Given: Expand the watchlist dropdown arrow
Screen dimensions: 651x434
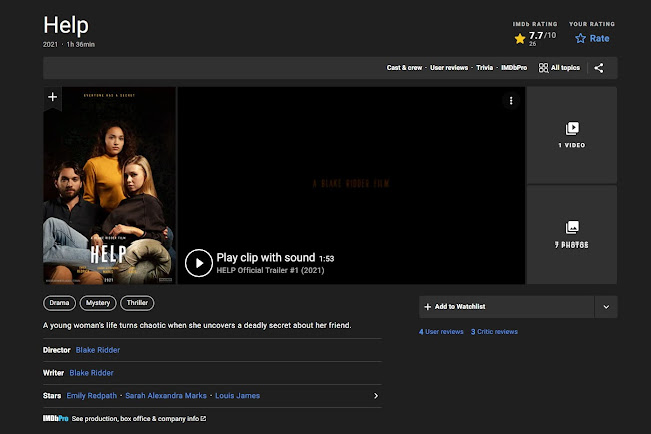Looking at the screenshot, I should point(606,307).
